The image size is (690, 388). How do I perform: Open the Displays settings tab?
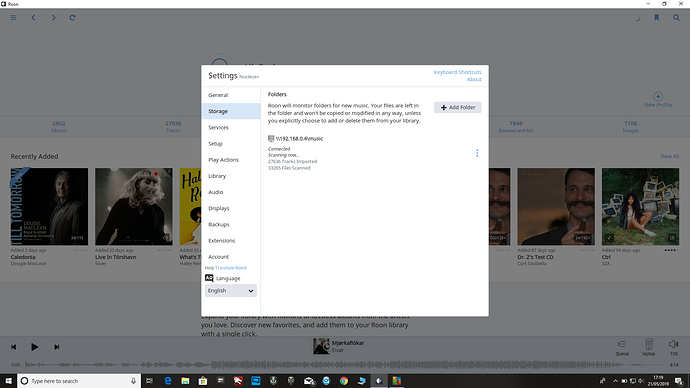231,209
